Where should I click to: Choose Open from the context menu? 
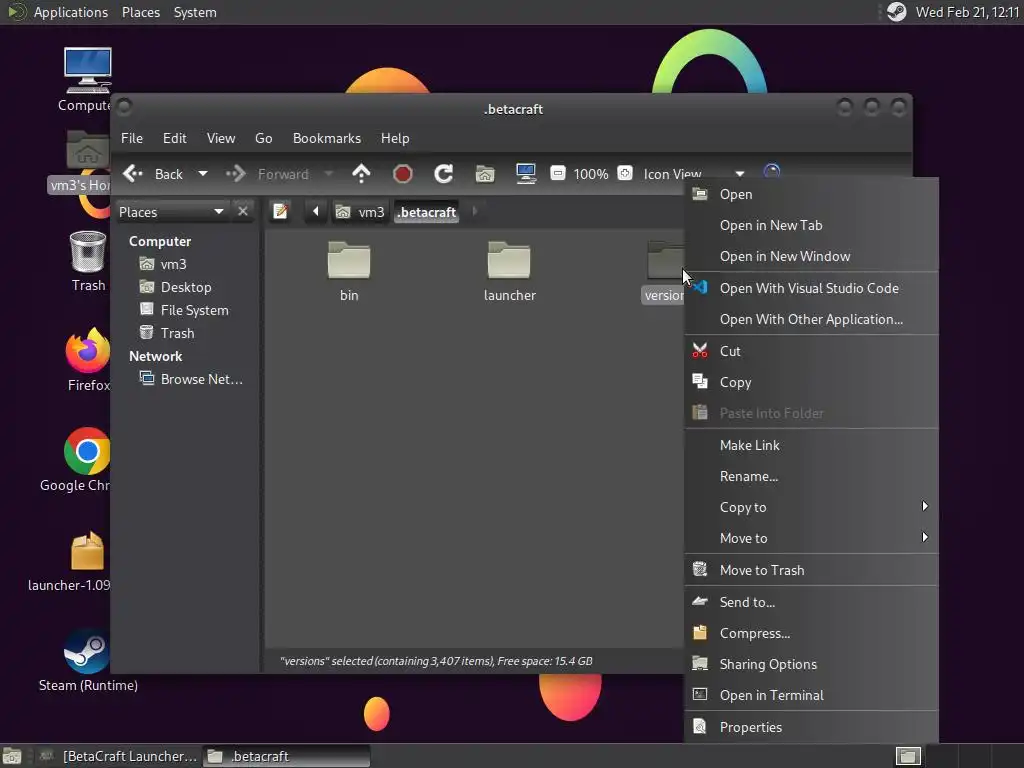pos(811,194)
